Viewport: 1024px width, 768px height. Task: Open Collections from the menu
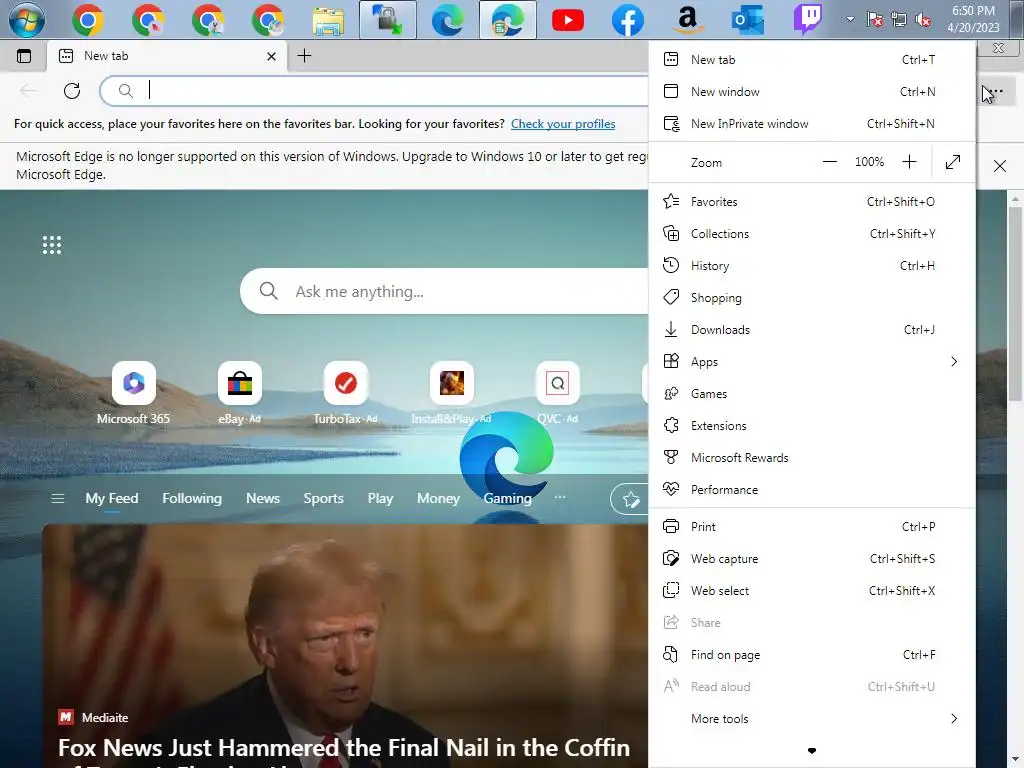click(812, 234)
